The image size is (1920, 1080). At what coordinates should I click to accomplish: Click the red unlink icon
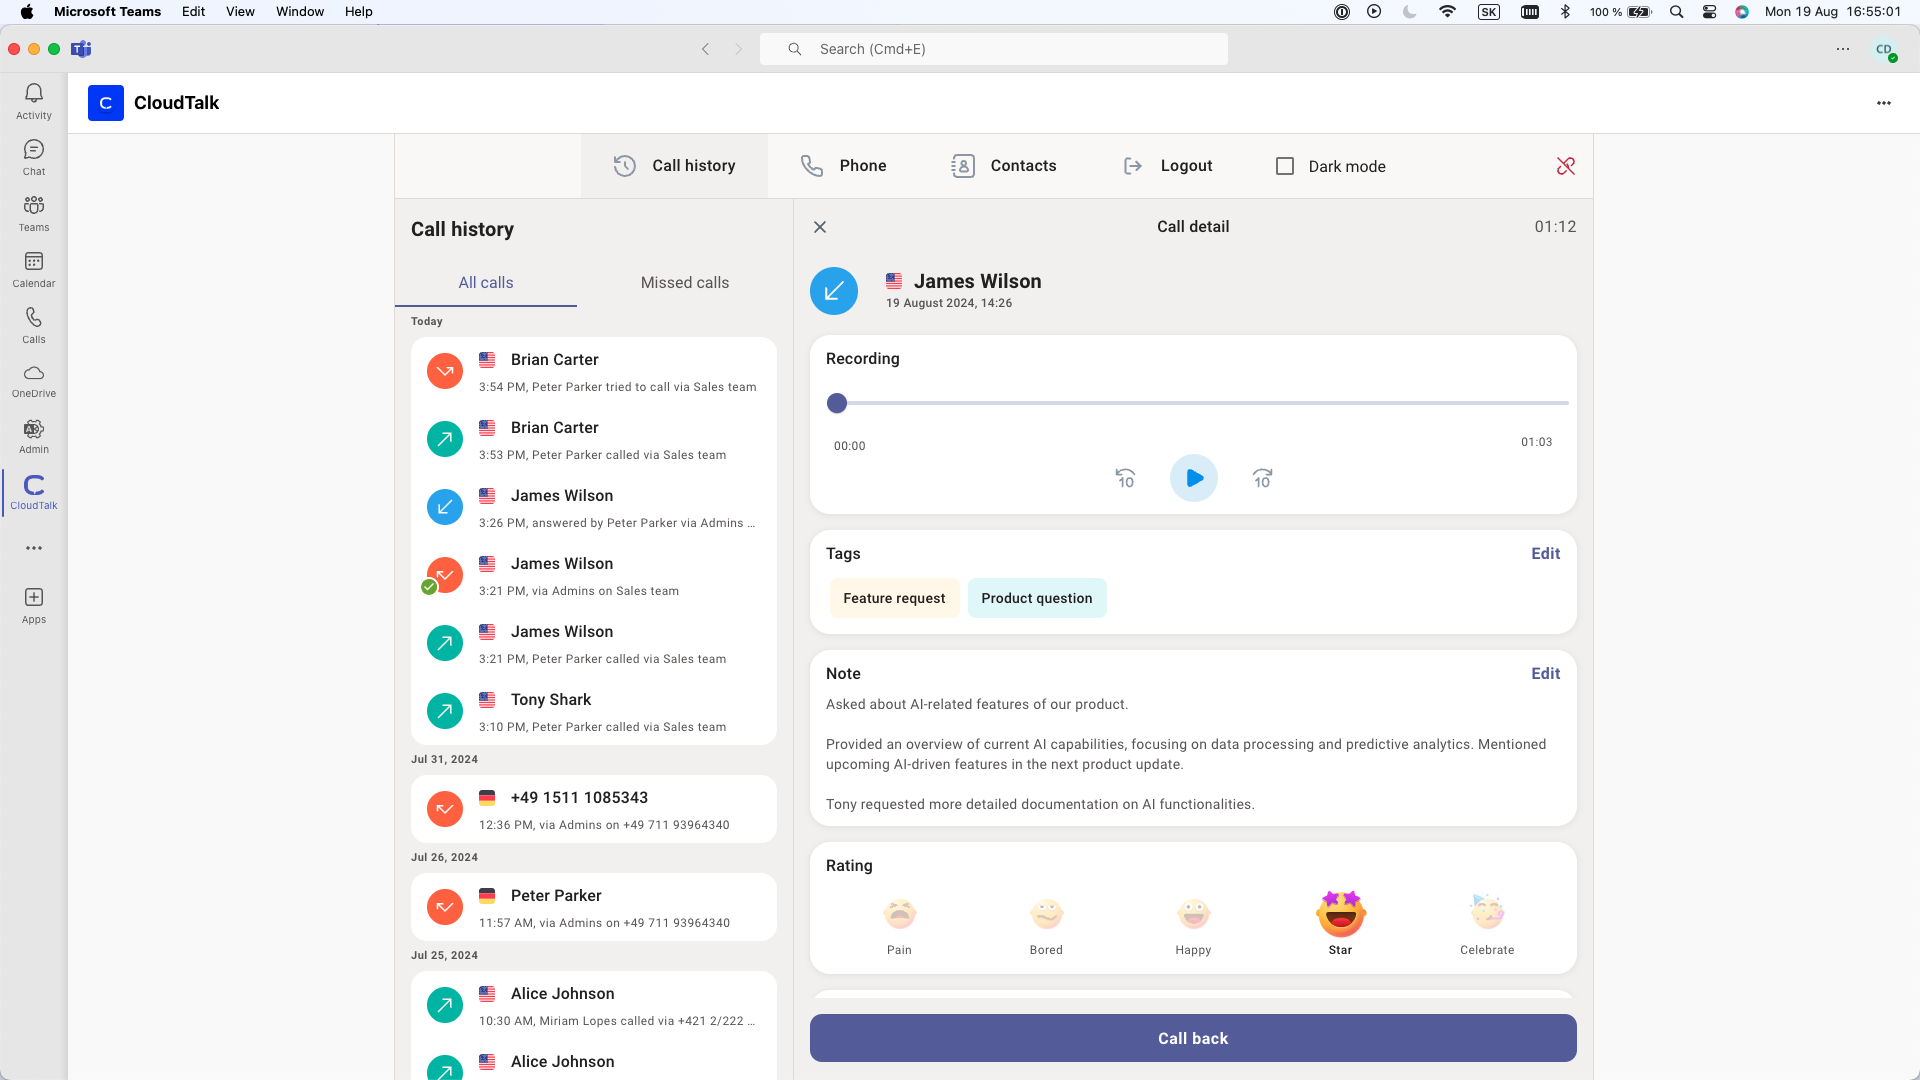click(x=1565, y=166)
